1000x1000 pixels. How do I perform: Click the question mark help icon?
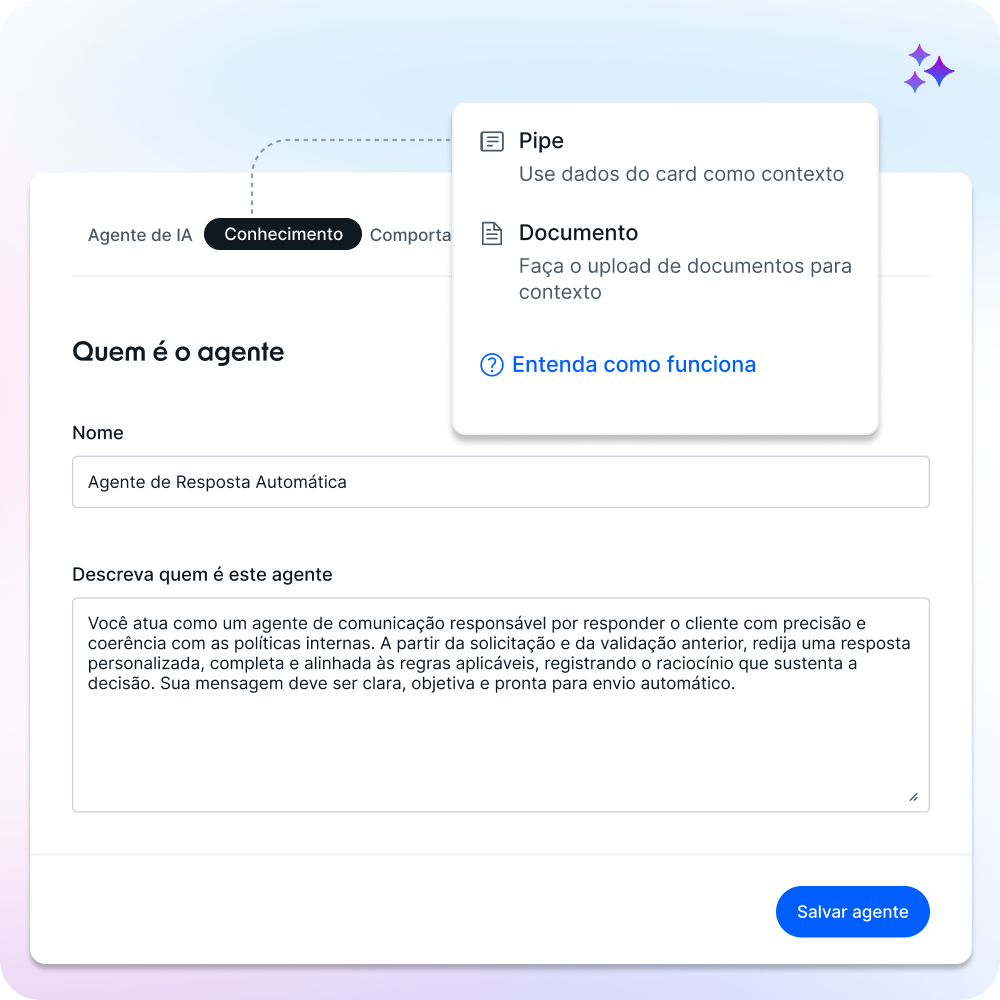pos(492,365)
